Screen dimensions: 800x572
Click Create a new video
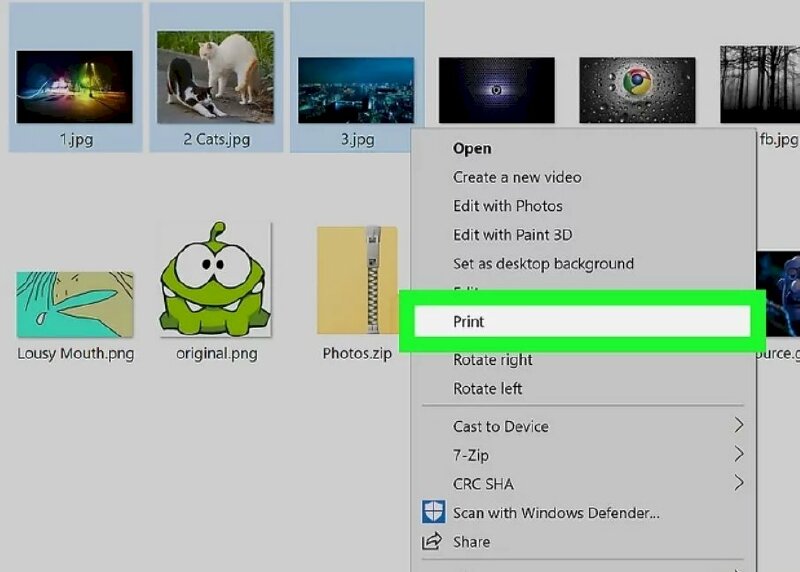coord(517,177)
